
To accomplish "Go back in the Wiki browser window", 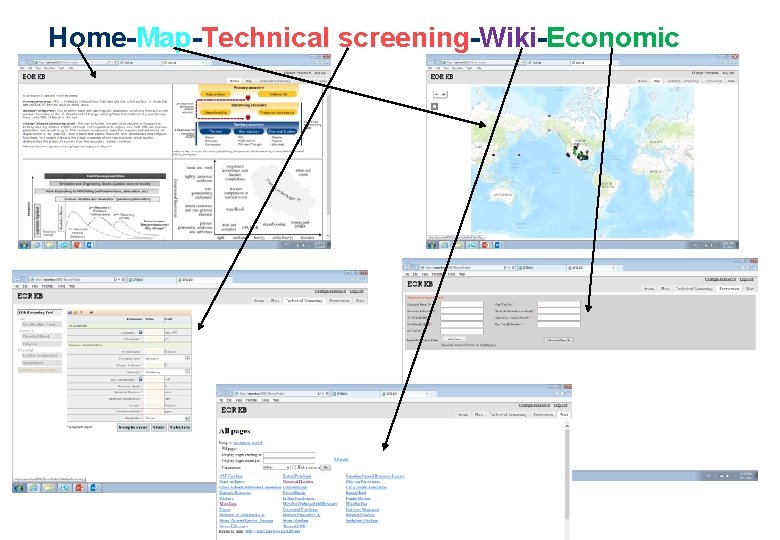I will (x=222, y=393).
